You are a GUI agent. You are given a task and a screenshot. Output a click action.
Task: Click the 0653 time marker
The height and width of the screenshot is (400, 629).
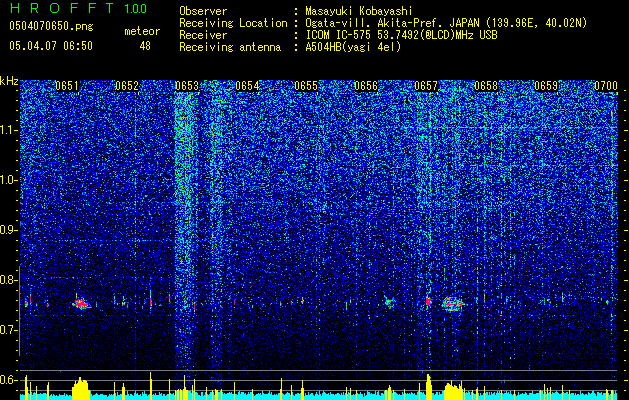click(x=187, y=86)
